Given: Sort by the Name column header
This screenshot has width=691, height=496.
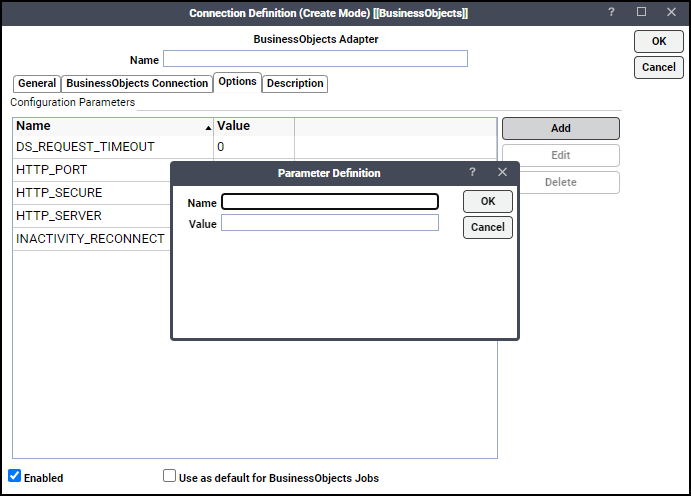Looking at the screenshot, I should click(113, 126).
